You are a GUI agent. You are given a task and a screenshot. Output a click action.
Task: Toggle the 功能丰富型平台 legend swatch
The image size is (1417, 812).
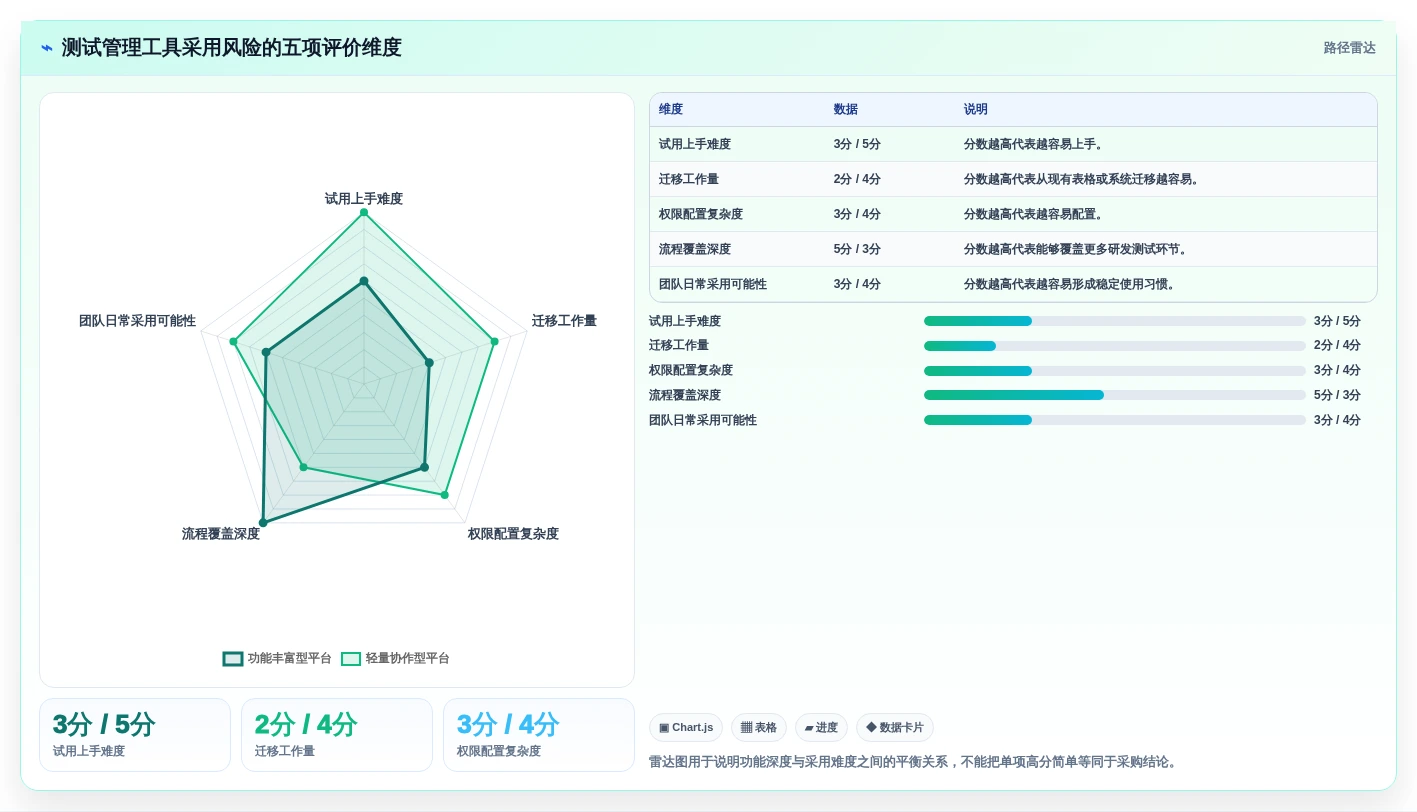[233, 659]
